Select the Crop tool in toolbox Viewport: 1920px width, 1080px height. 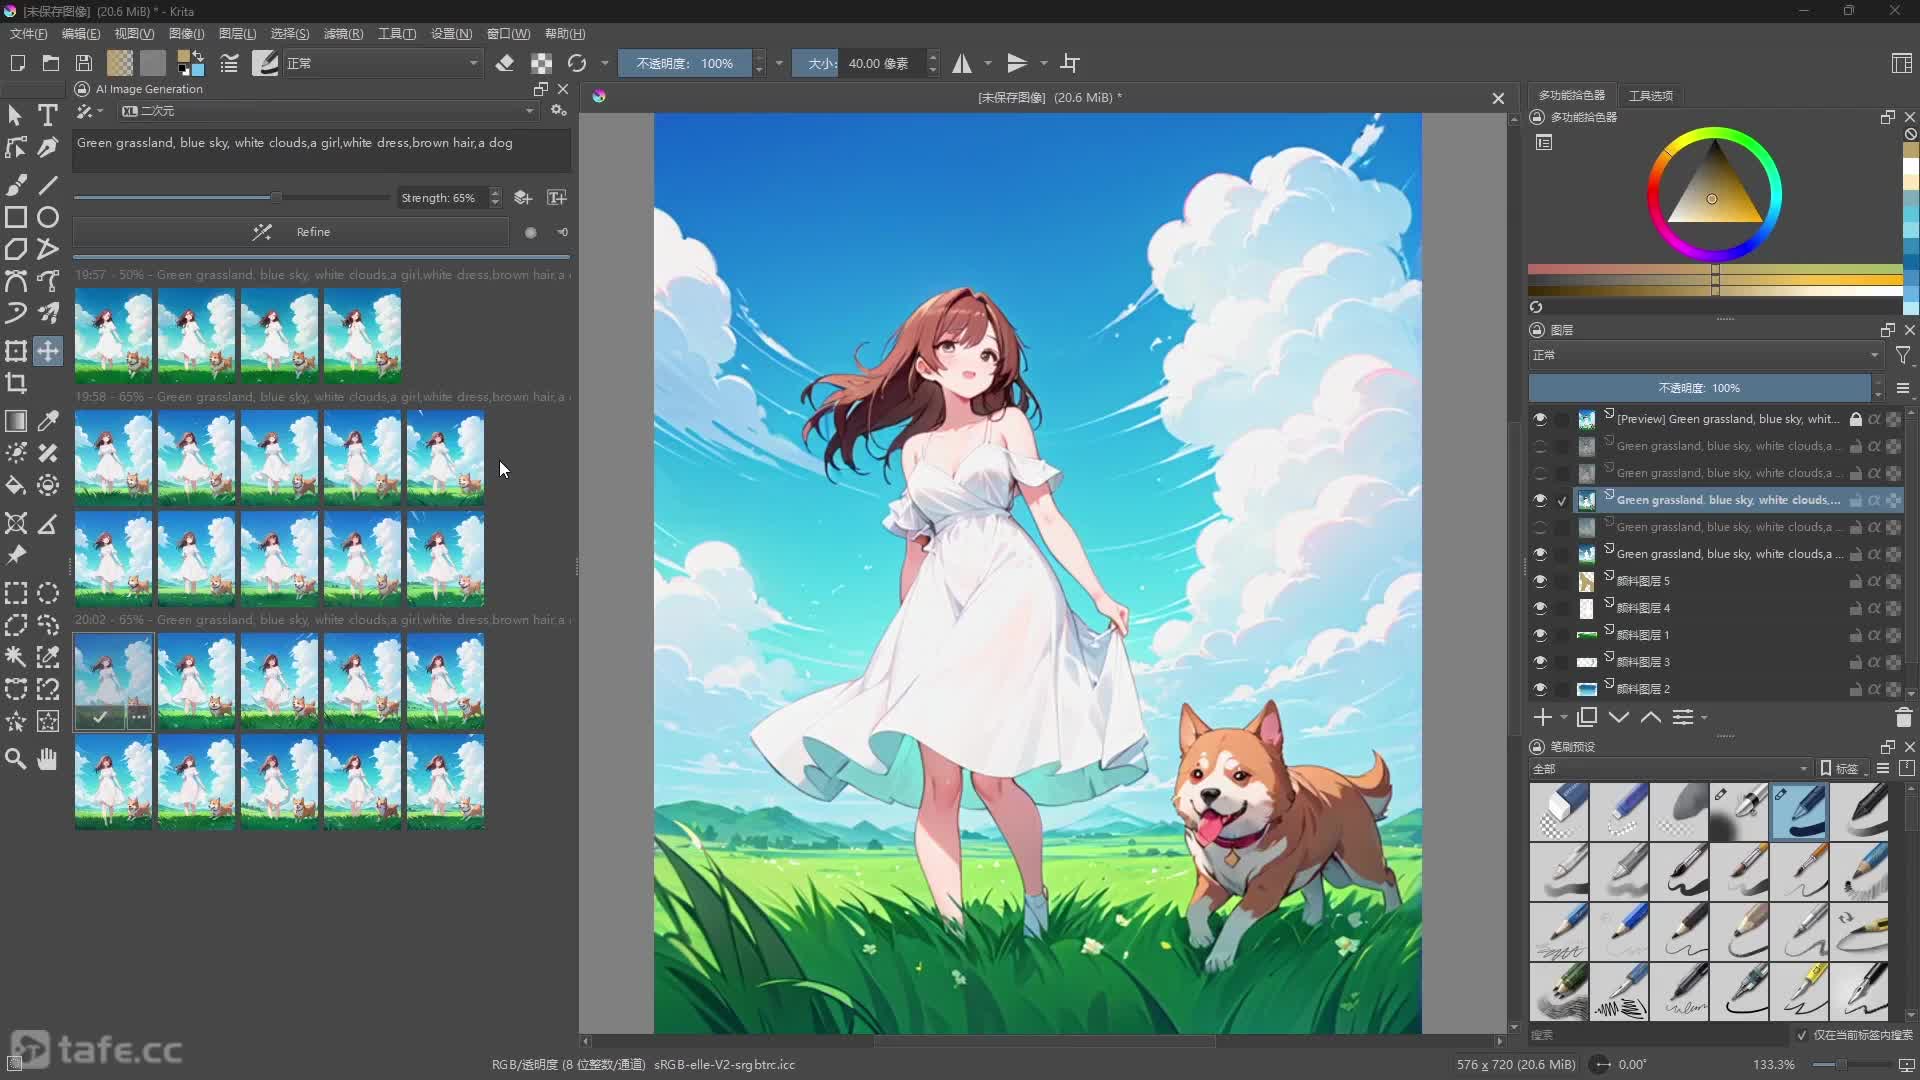coord(16,383)
